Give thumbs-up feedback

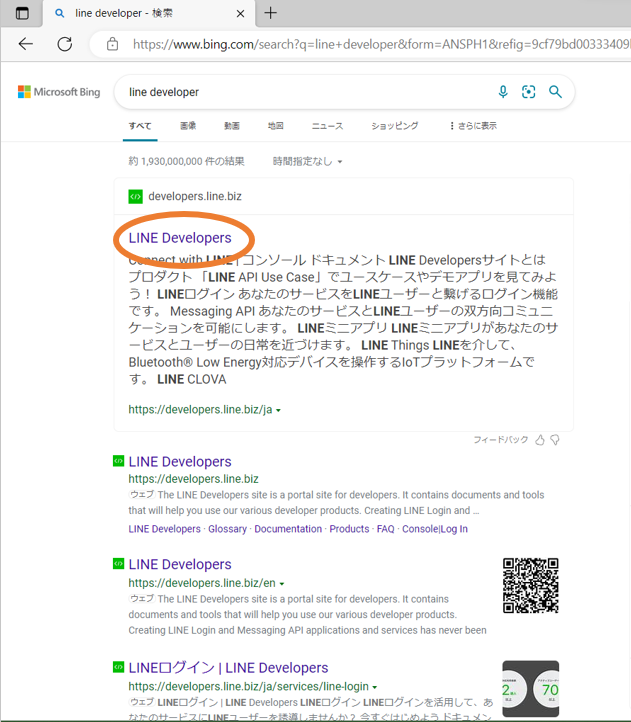coord(540,440)
